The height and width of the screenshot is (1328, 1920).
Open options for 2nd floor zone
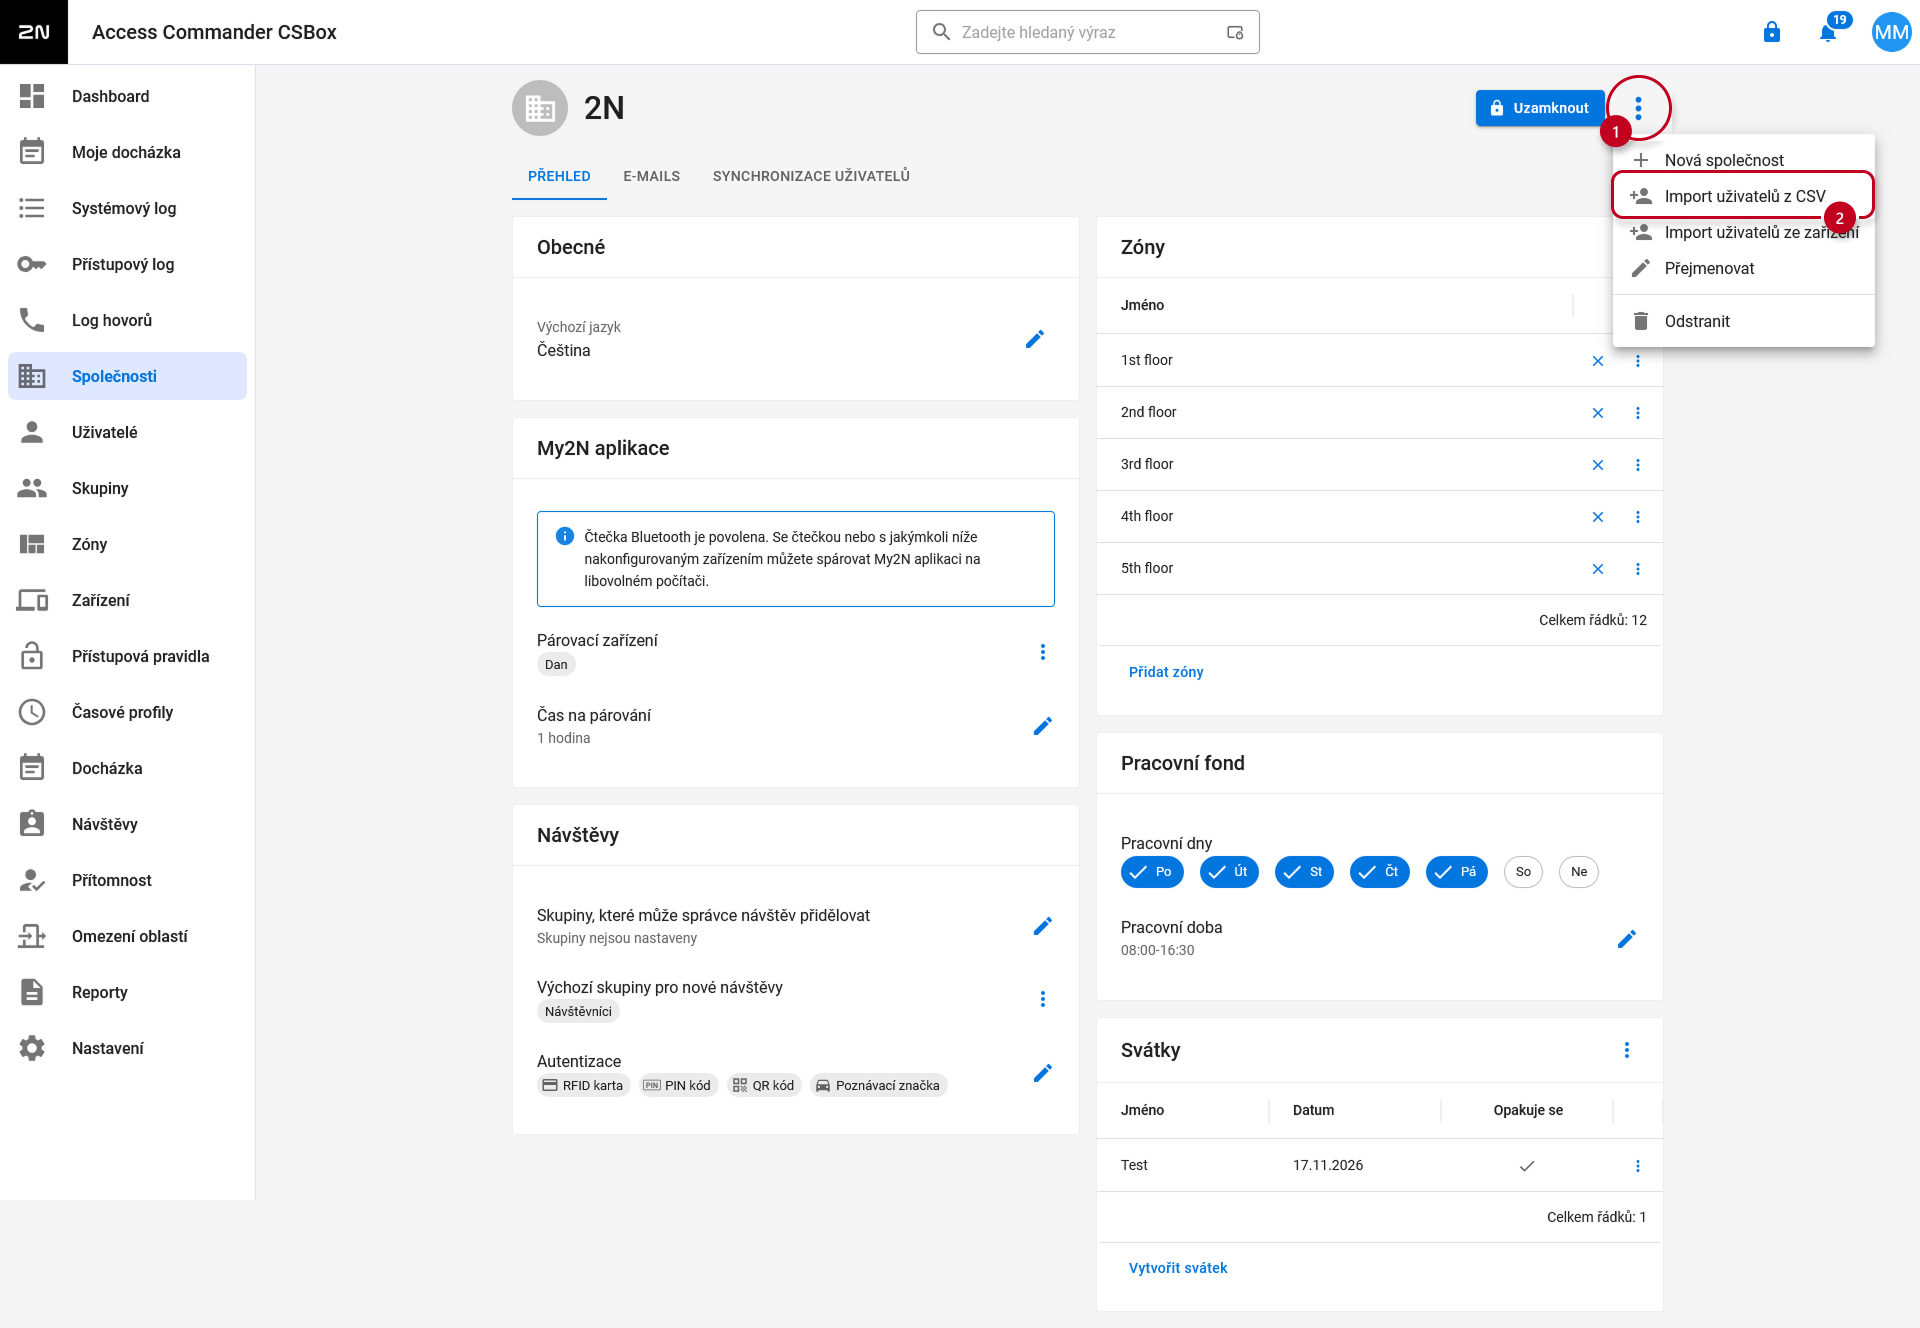pyautogui.click(x=1638, y=413)
